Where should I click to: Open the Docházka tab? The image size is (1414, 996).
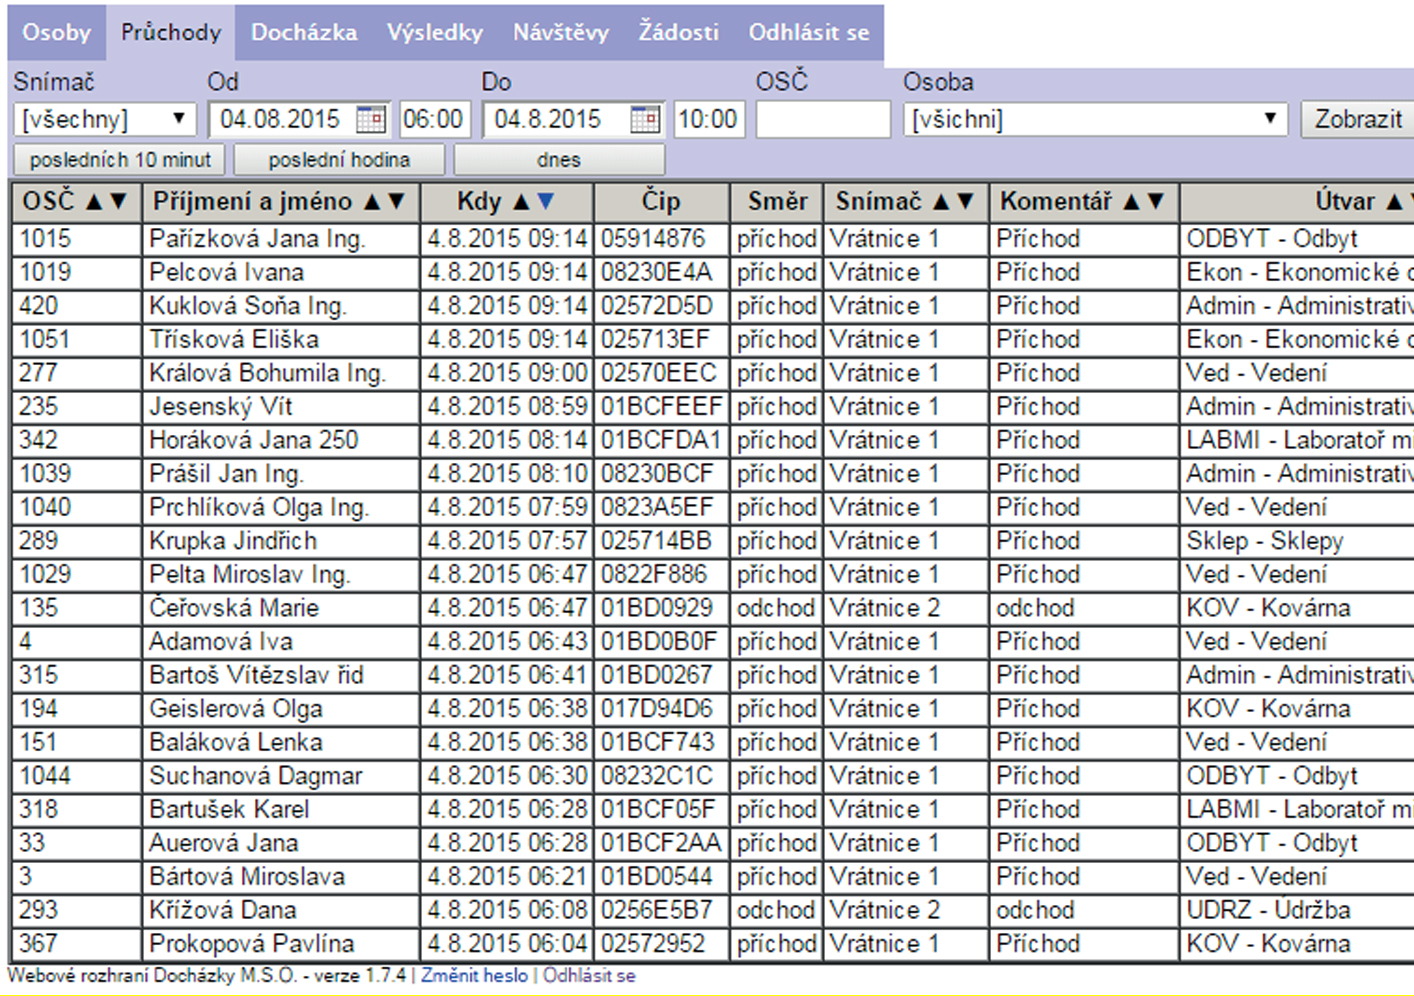(x=304, y=32)
